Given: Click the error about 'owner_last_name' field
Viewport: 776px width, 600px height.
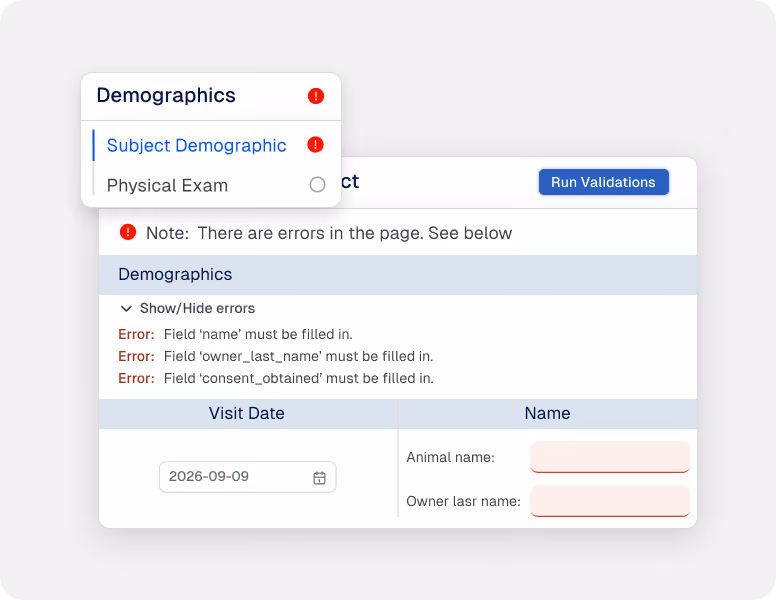Looking at the screenshot, I should click(276, 356).
